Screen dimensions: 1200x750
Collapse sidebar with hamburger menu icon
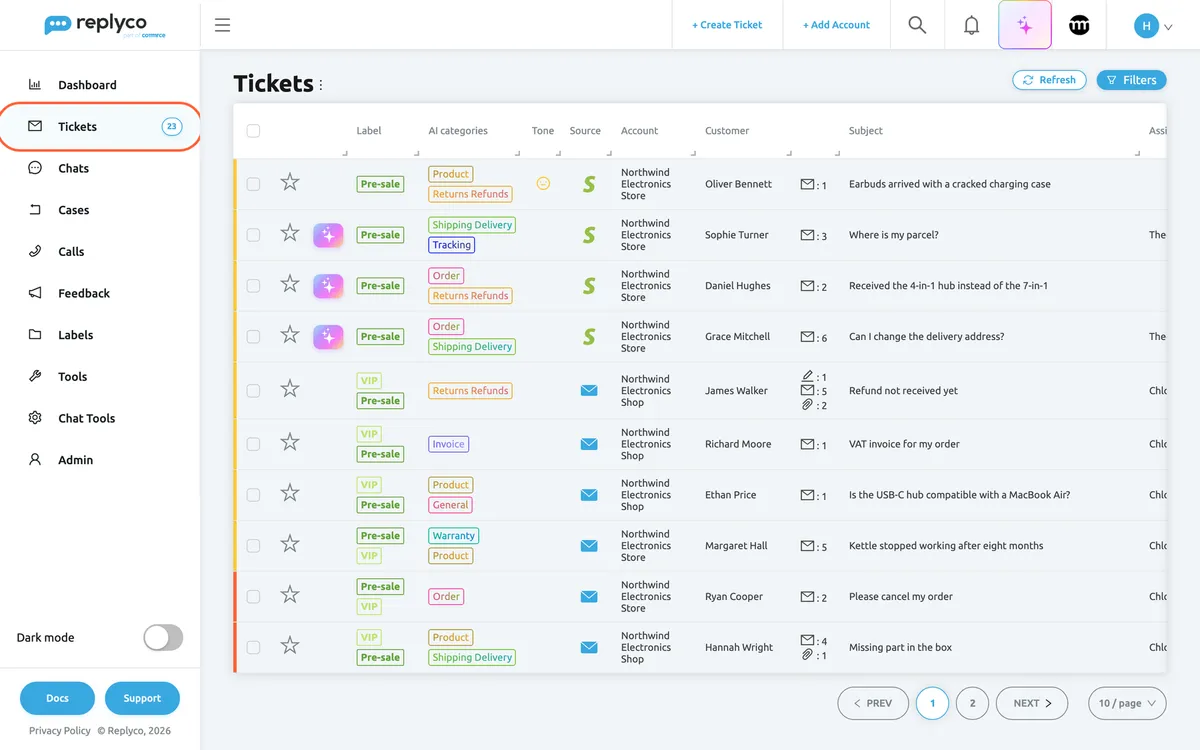(222, 25)
